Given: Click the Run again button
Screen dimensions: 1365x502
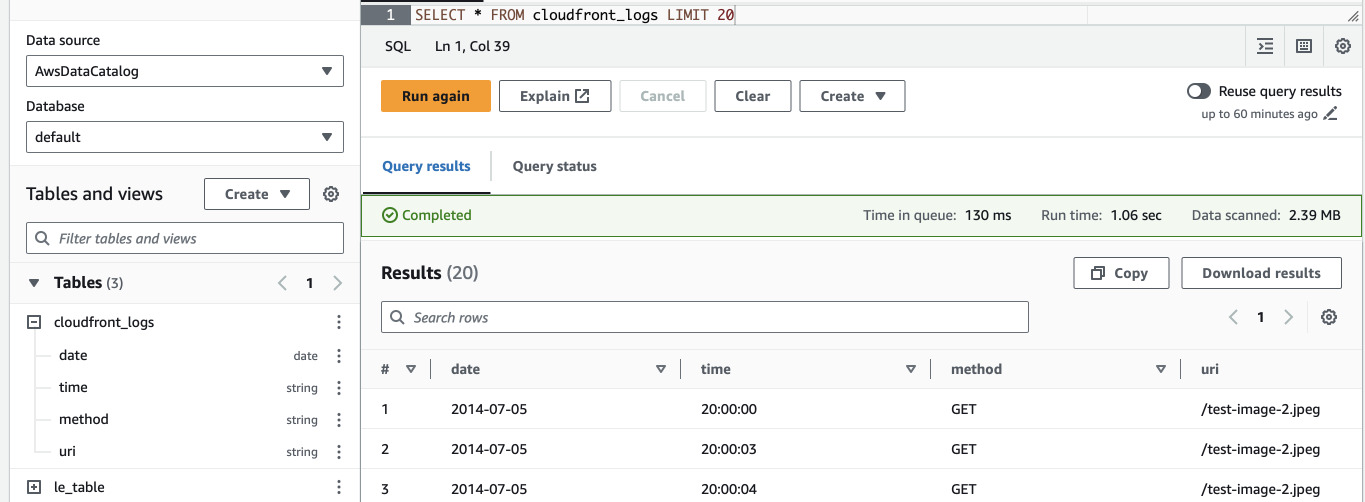Looking at the screenshot, I should click(435, 96).
